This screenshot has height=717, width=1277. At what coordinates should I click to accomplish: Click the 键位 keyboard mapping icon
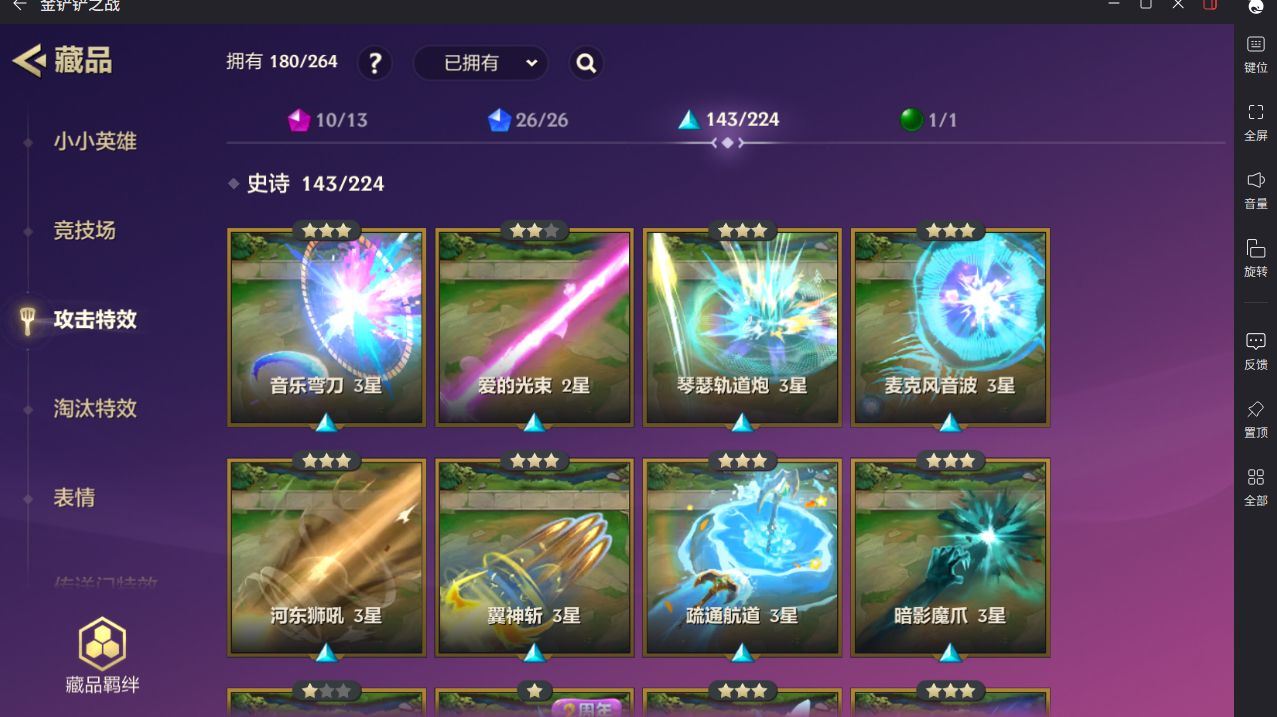click(1256, 44)
